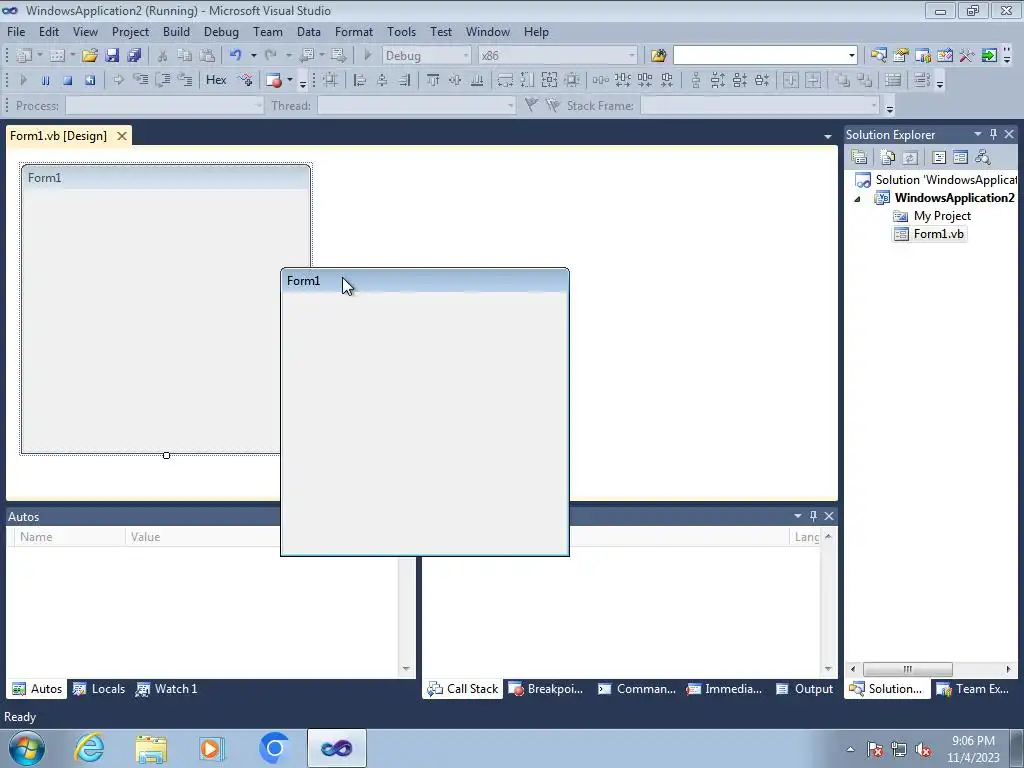Click View Code icon in Solution Explorer
The width and height of the screenshot is (1024, 768).
point(938,157)
